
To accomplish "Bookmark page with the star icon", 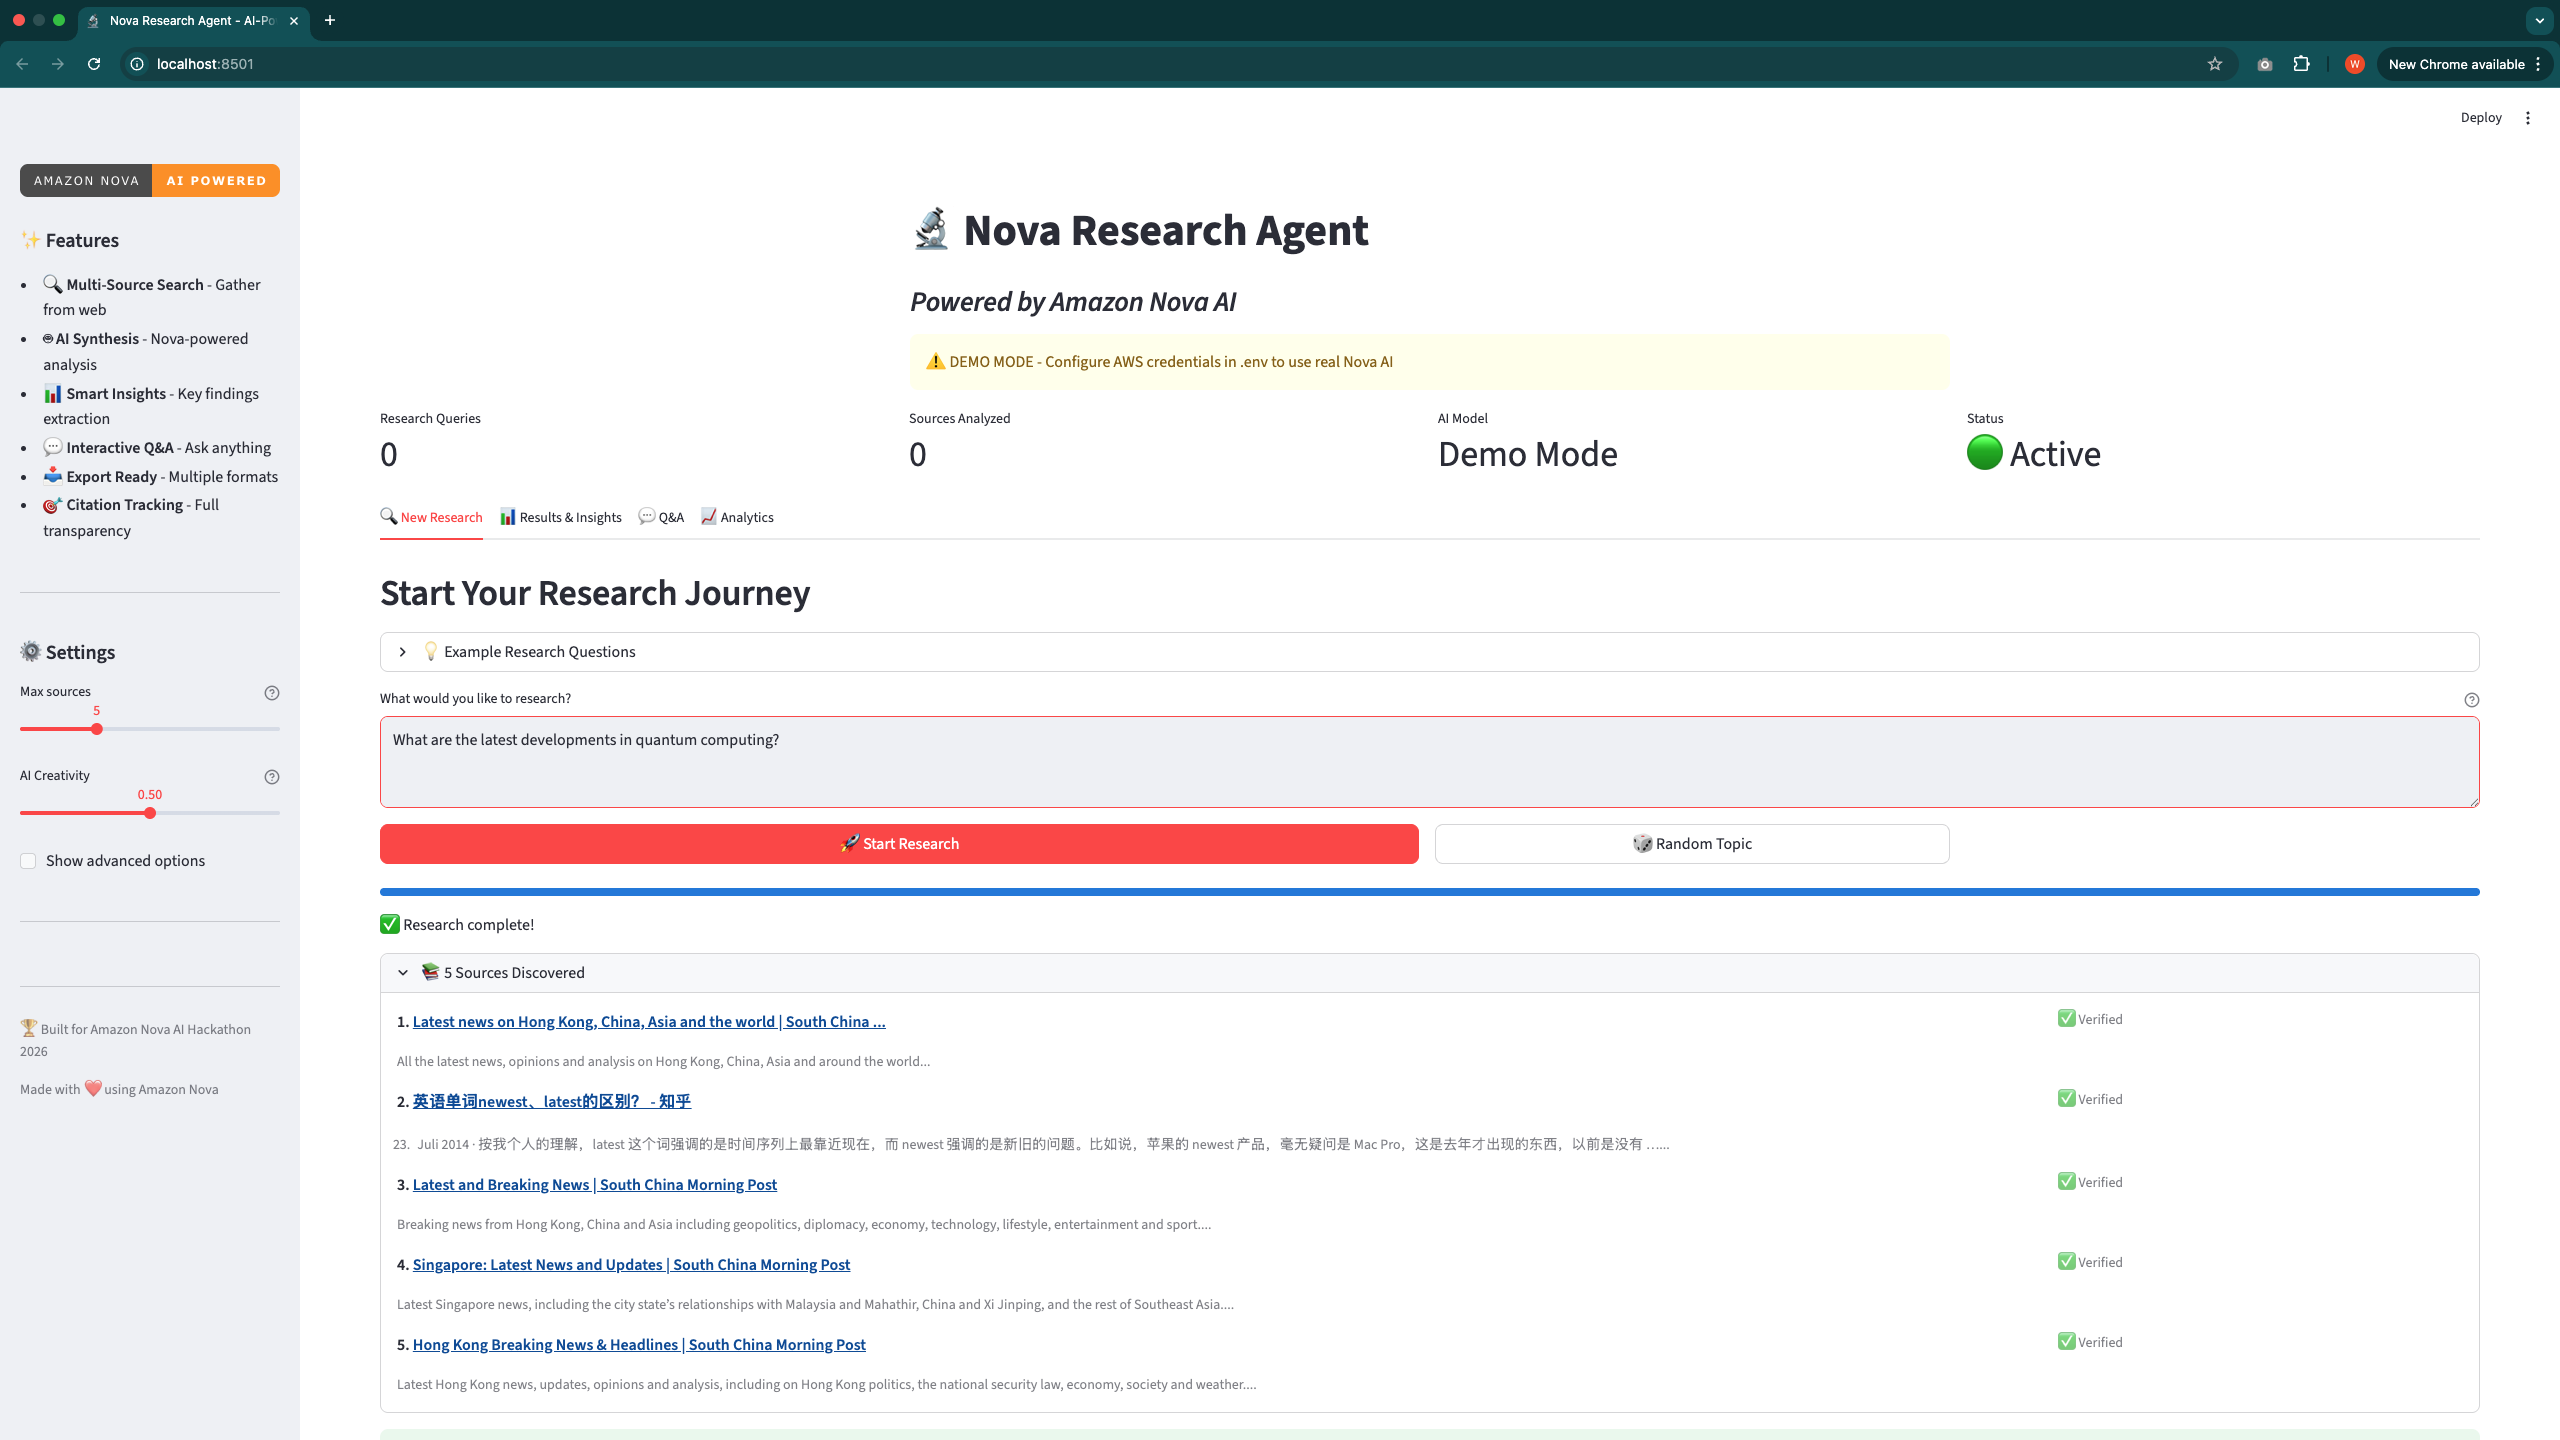I will (x=2214, y=64).
